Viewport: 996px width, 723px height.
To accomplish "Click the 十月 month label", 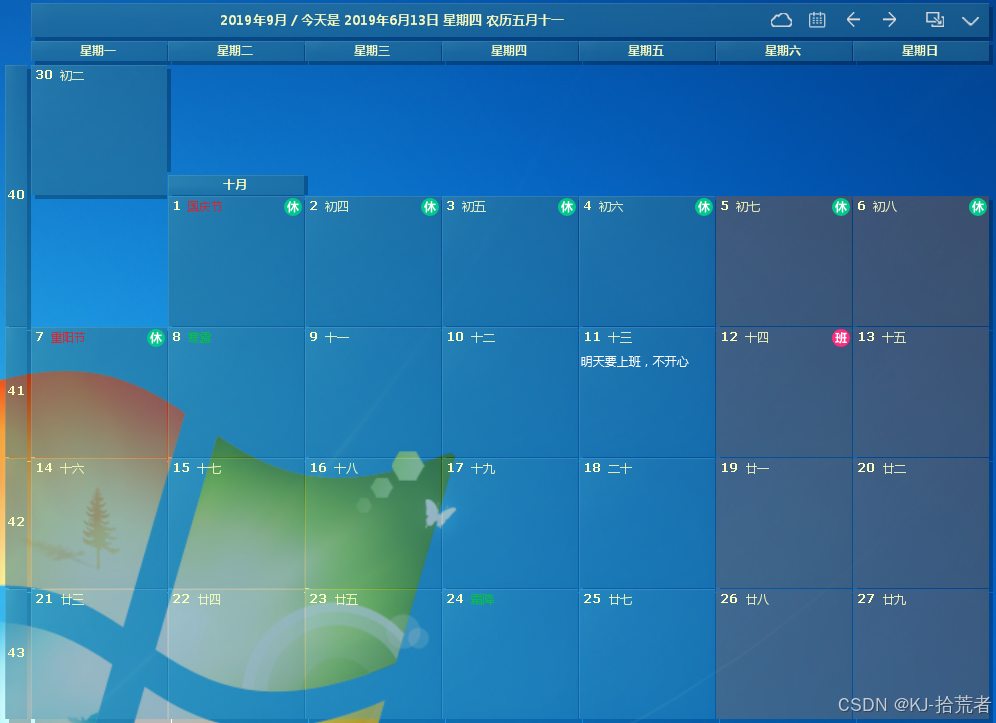I will [x=236, y=185].
